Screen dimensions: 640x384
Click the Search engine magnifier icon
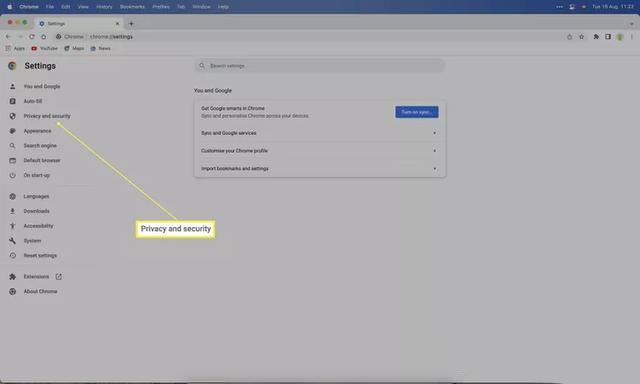click(x=13, y=146)
